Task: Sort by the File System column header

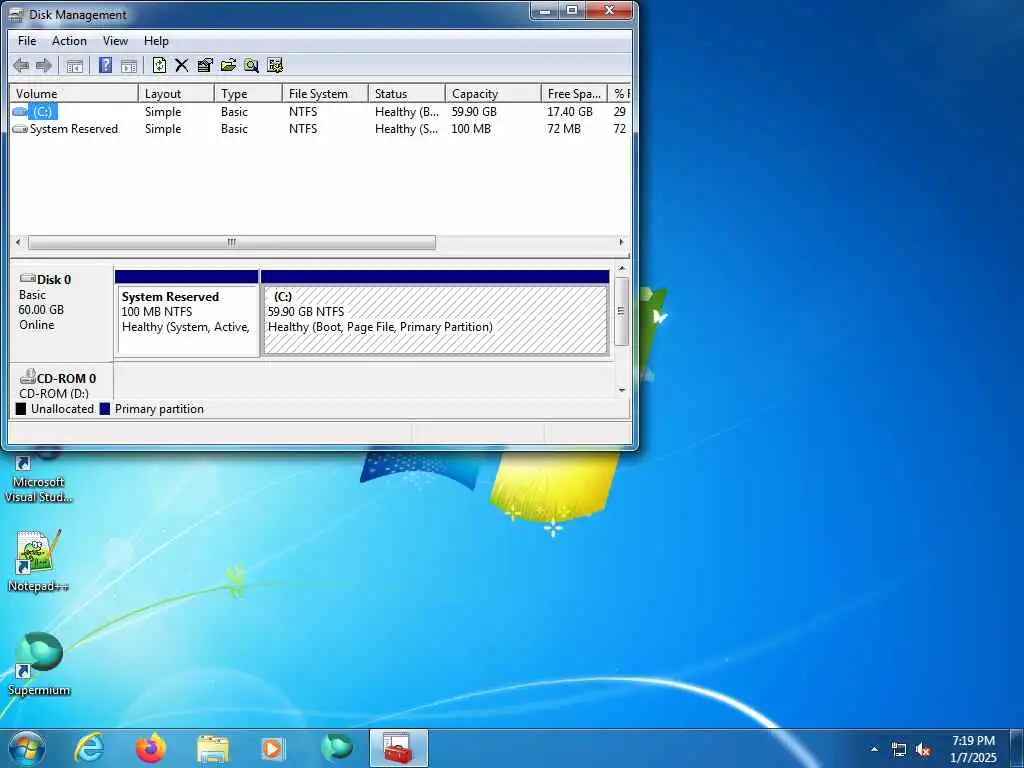Action: coord(325,93)
